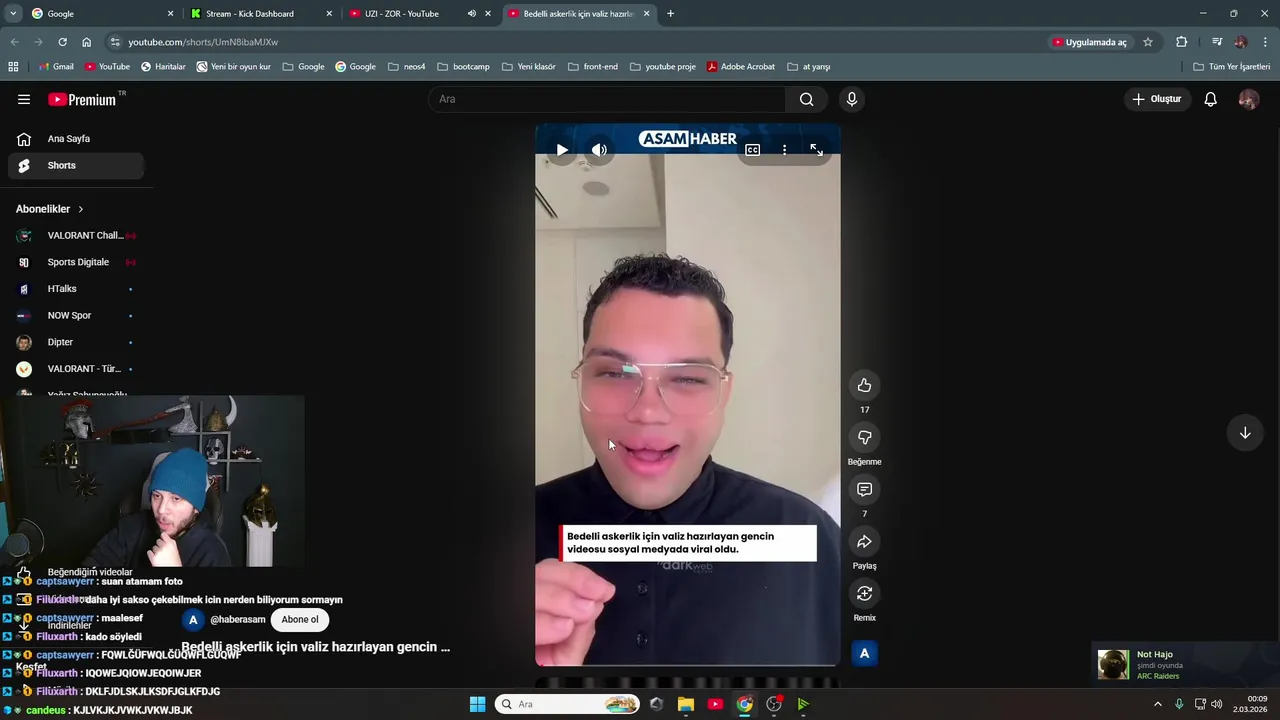Open the Gmail bookmark

(x=56, y=67)
